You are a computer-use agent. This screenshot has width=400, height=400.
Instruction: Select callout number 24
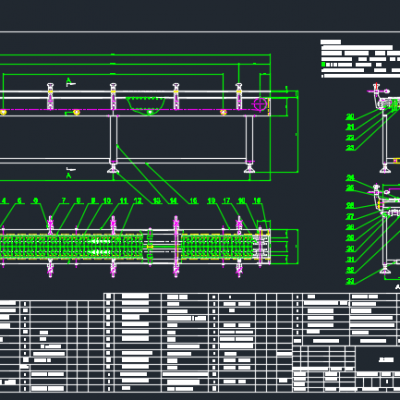pos(350,178)
